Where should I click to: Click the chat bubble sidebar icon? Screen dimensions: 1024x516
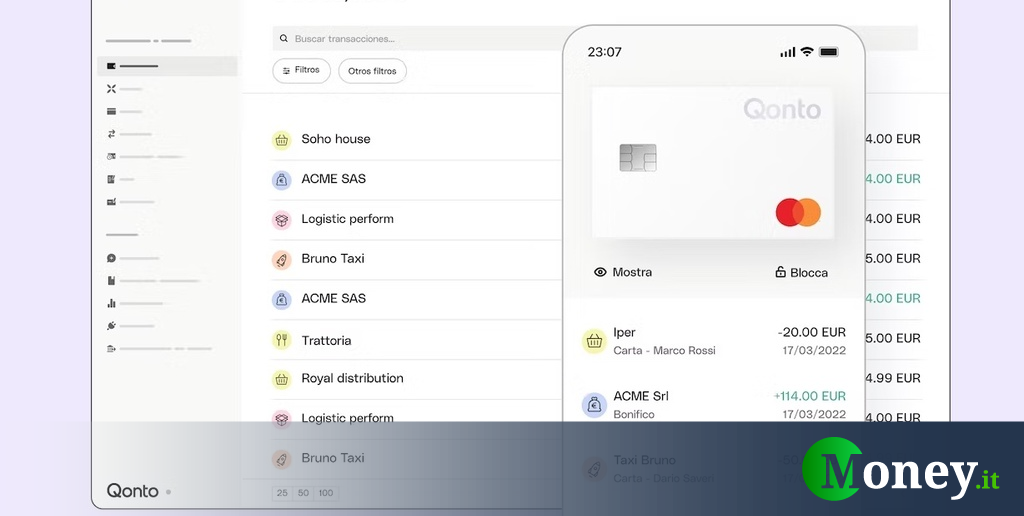click(112, 258)
